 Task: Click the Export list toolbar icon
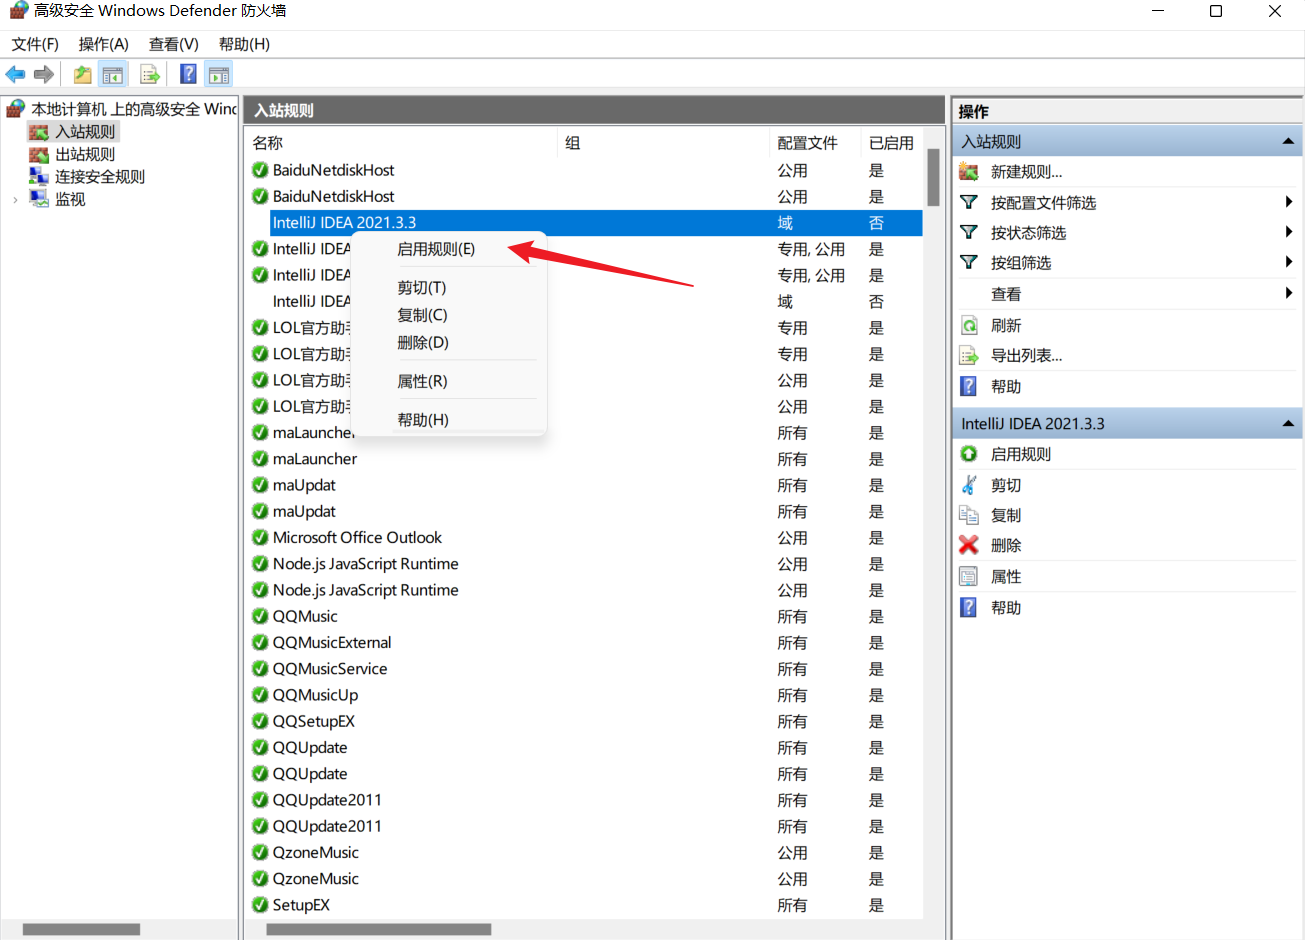[150, 74]
